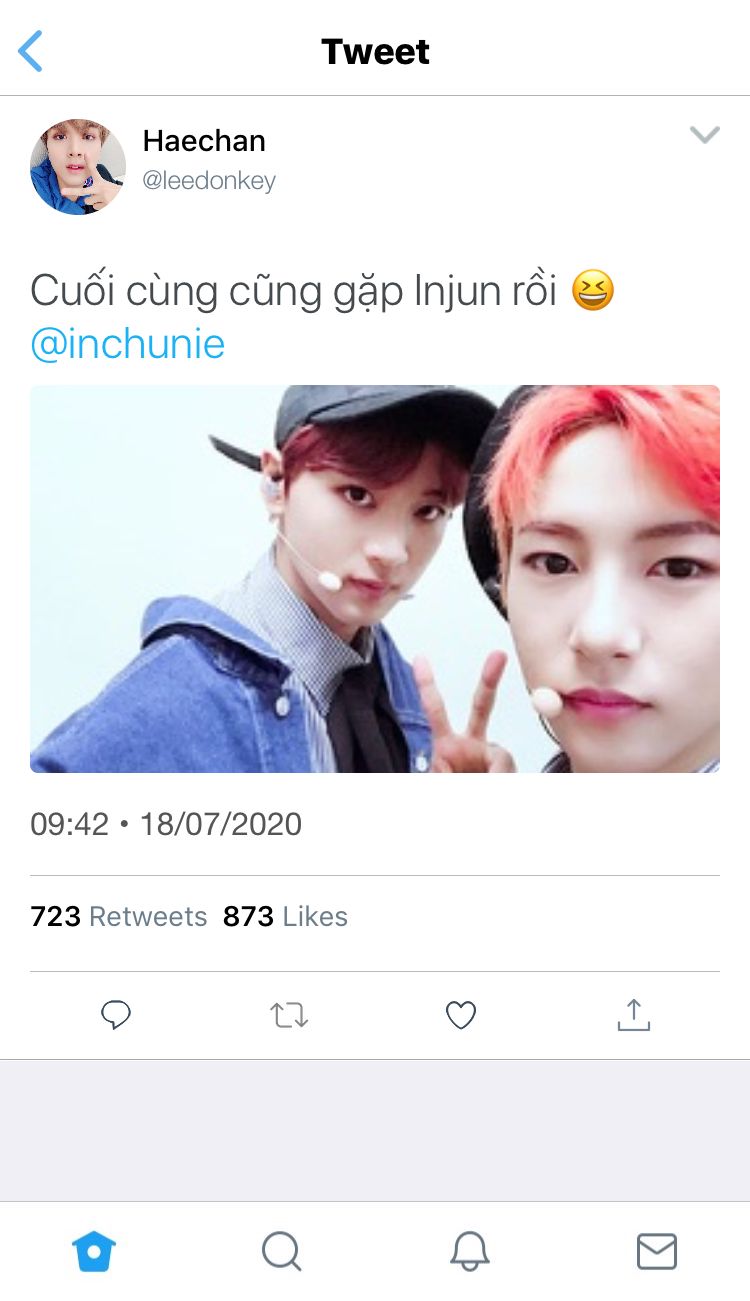Open the Messages envelope tab

[657, 1251]
